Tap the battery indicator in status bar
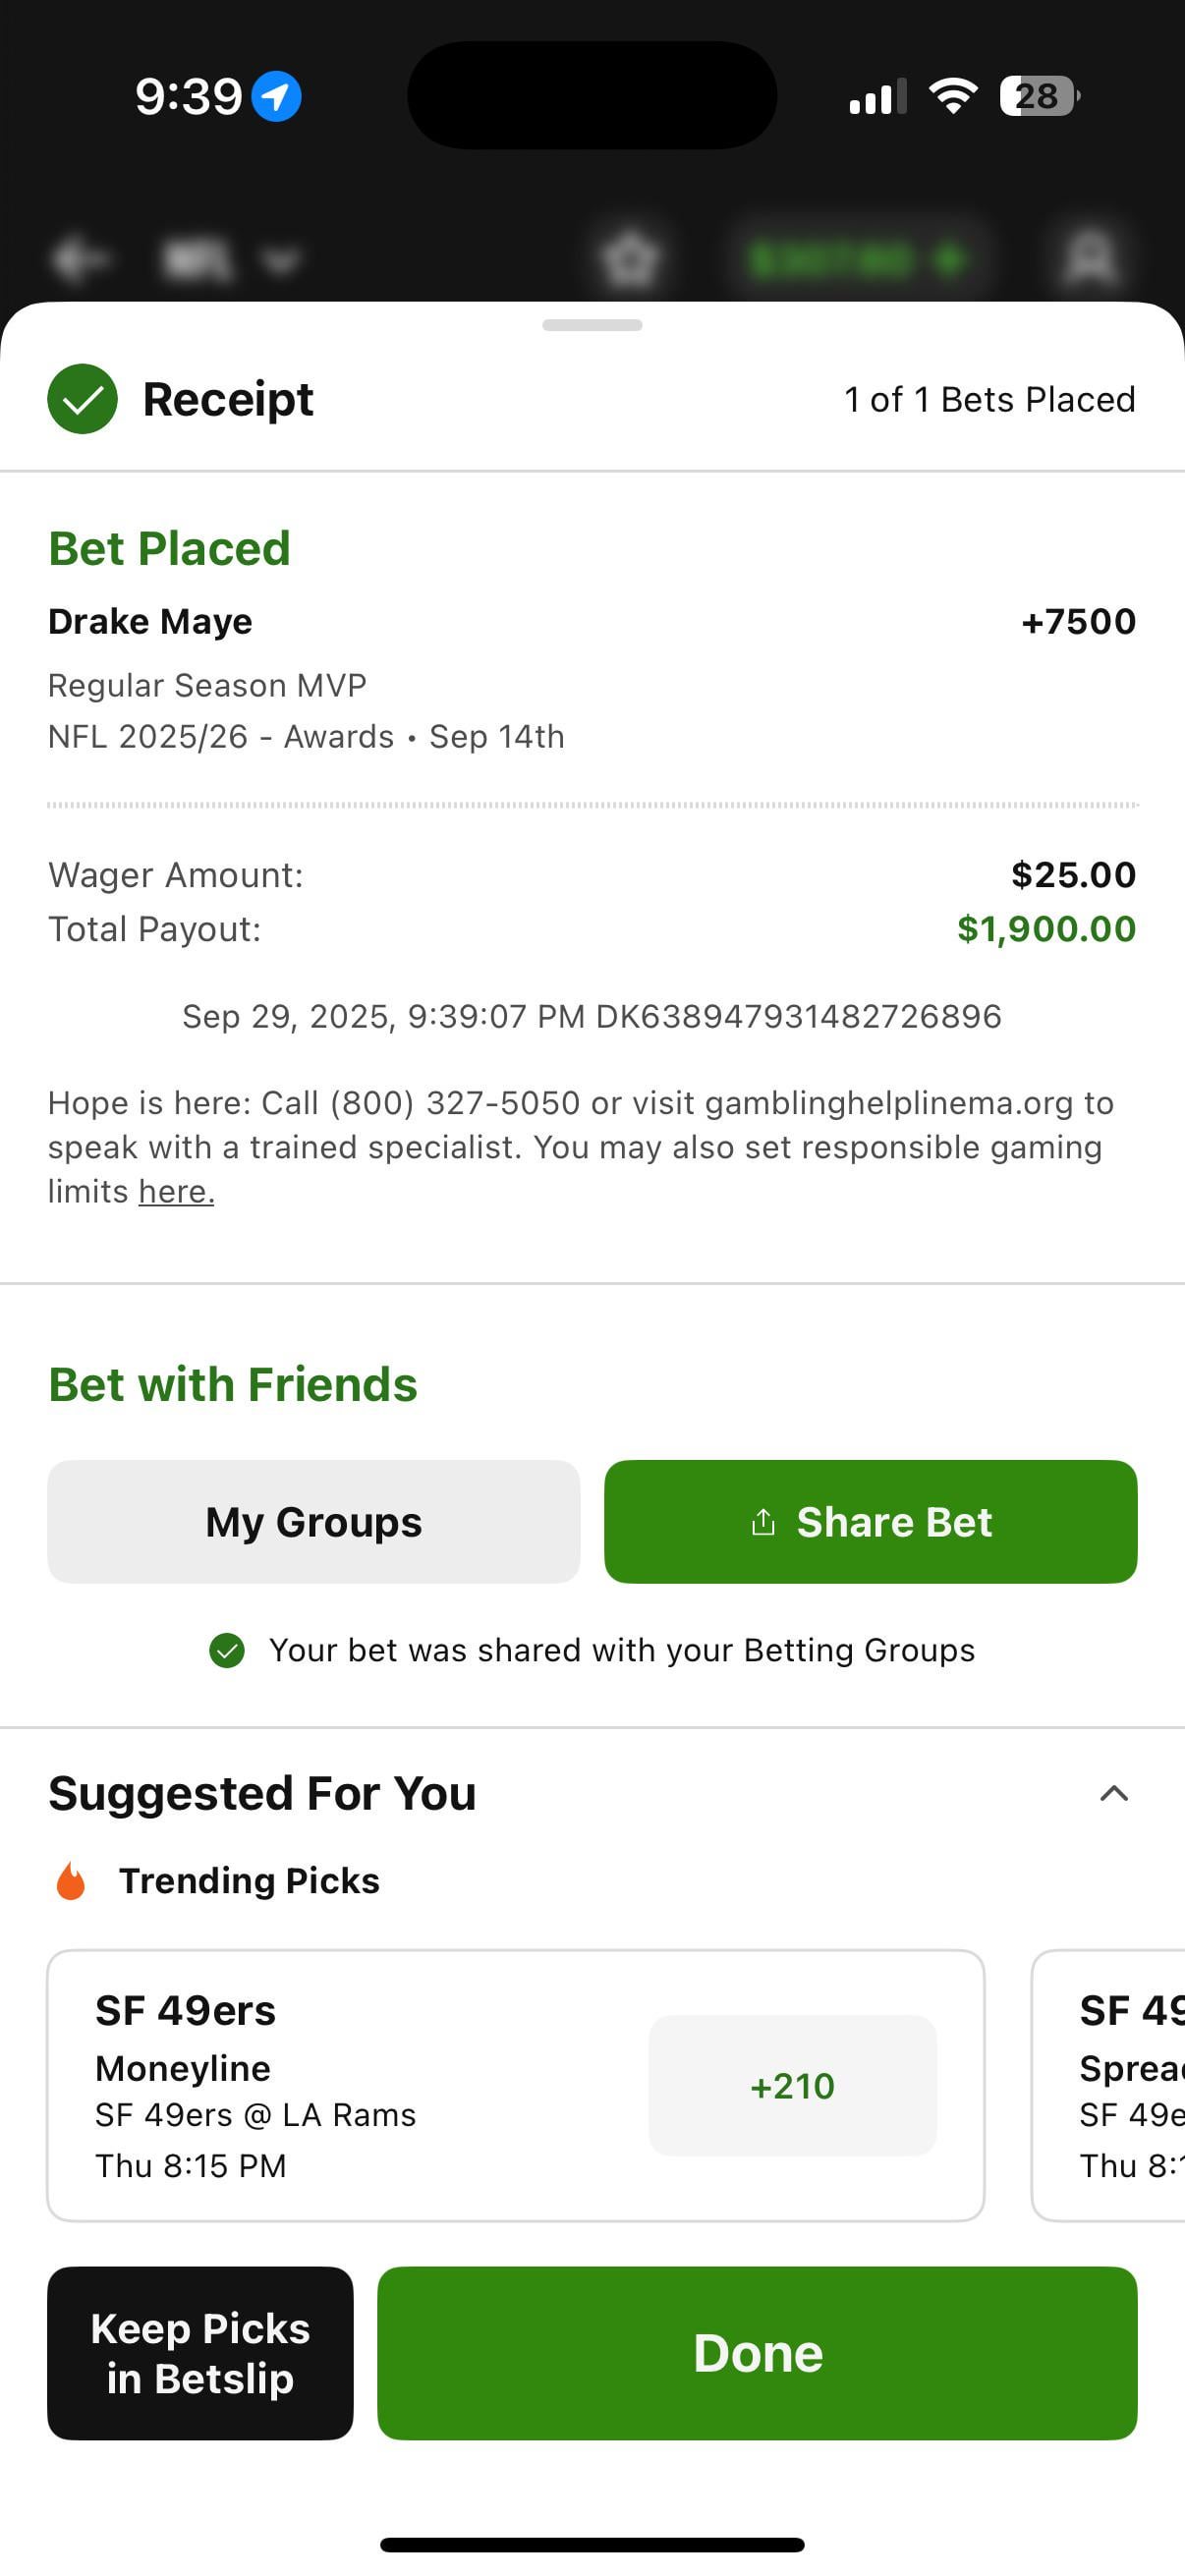 coord(1038,97)
